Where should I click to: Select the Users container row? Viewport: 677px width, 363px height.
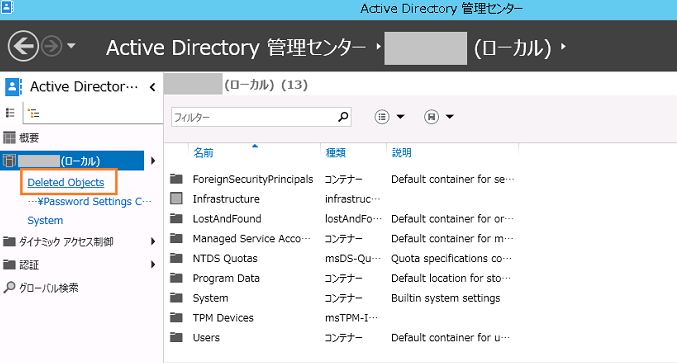[x=342, y=338]
